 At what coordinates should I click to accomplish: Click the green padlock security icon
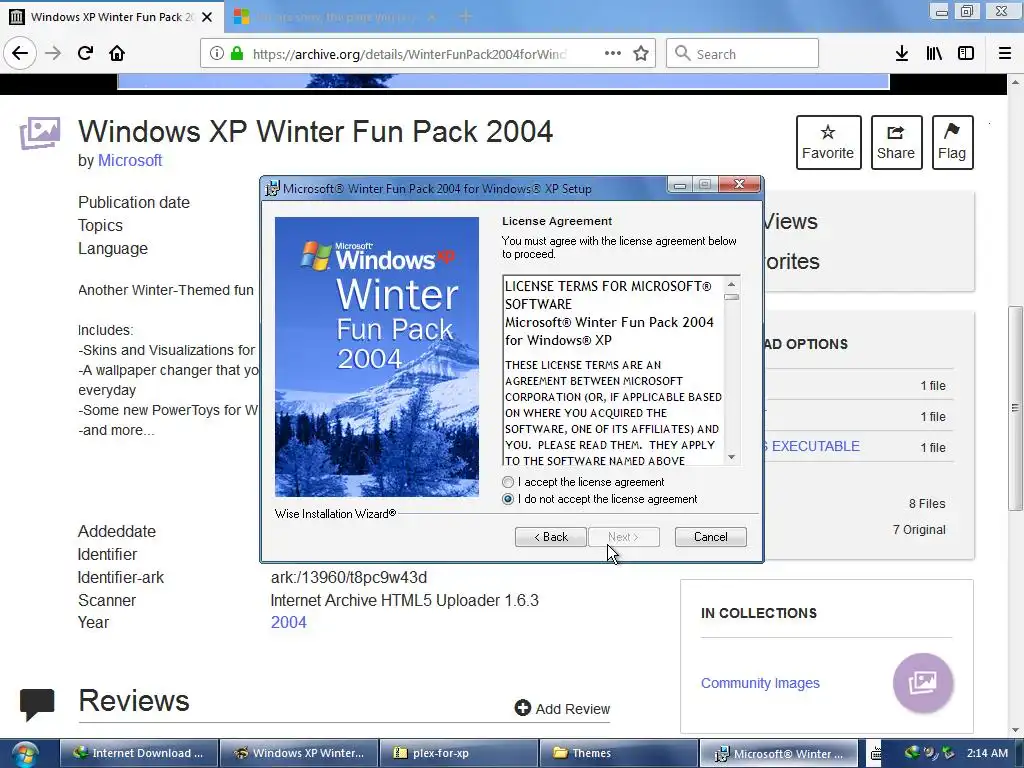click(237, 54)
